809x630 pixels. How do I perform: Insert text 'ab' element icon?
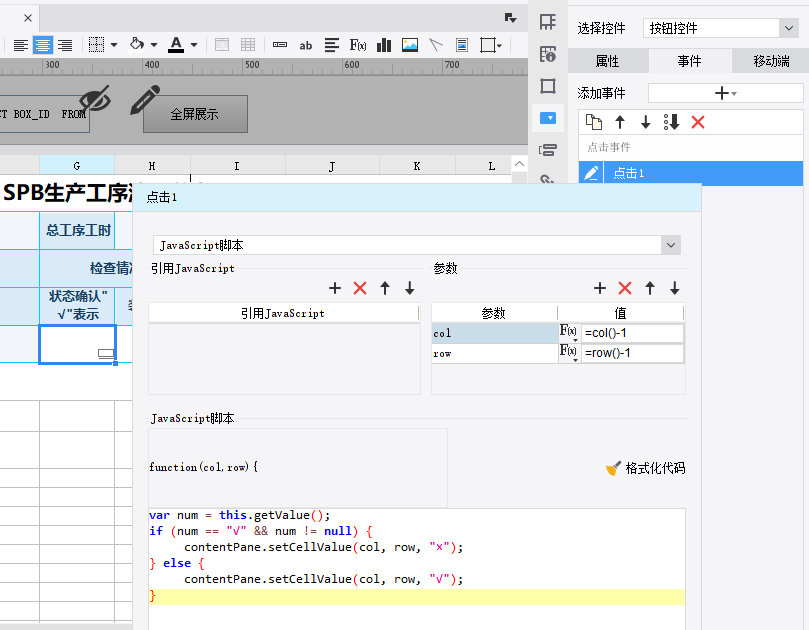tap(306, 45)
